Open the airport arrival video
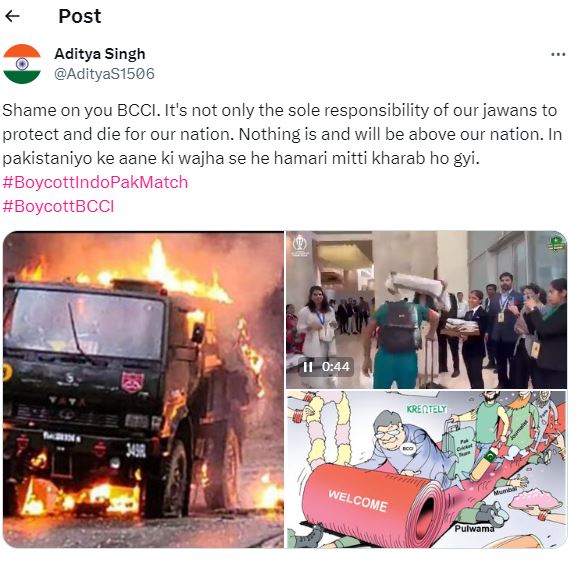Screen dimensions: 583x562 point(426,310)
